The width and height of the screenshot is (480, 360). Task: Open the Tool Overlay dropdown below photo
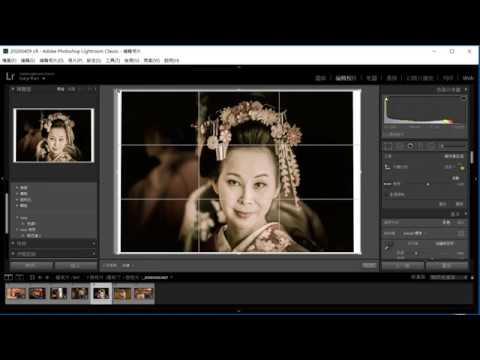point(127,266)
